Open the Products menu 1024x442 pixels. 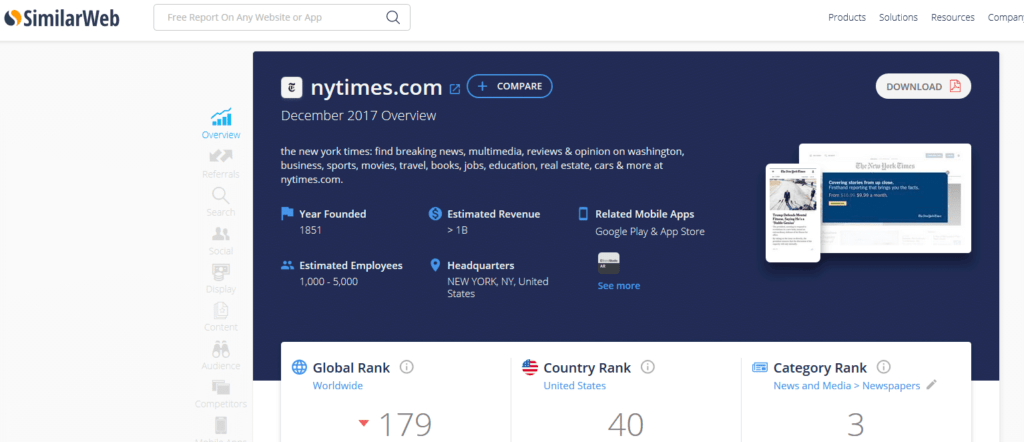click(x=847, y=18)
